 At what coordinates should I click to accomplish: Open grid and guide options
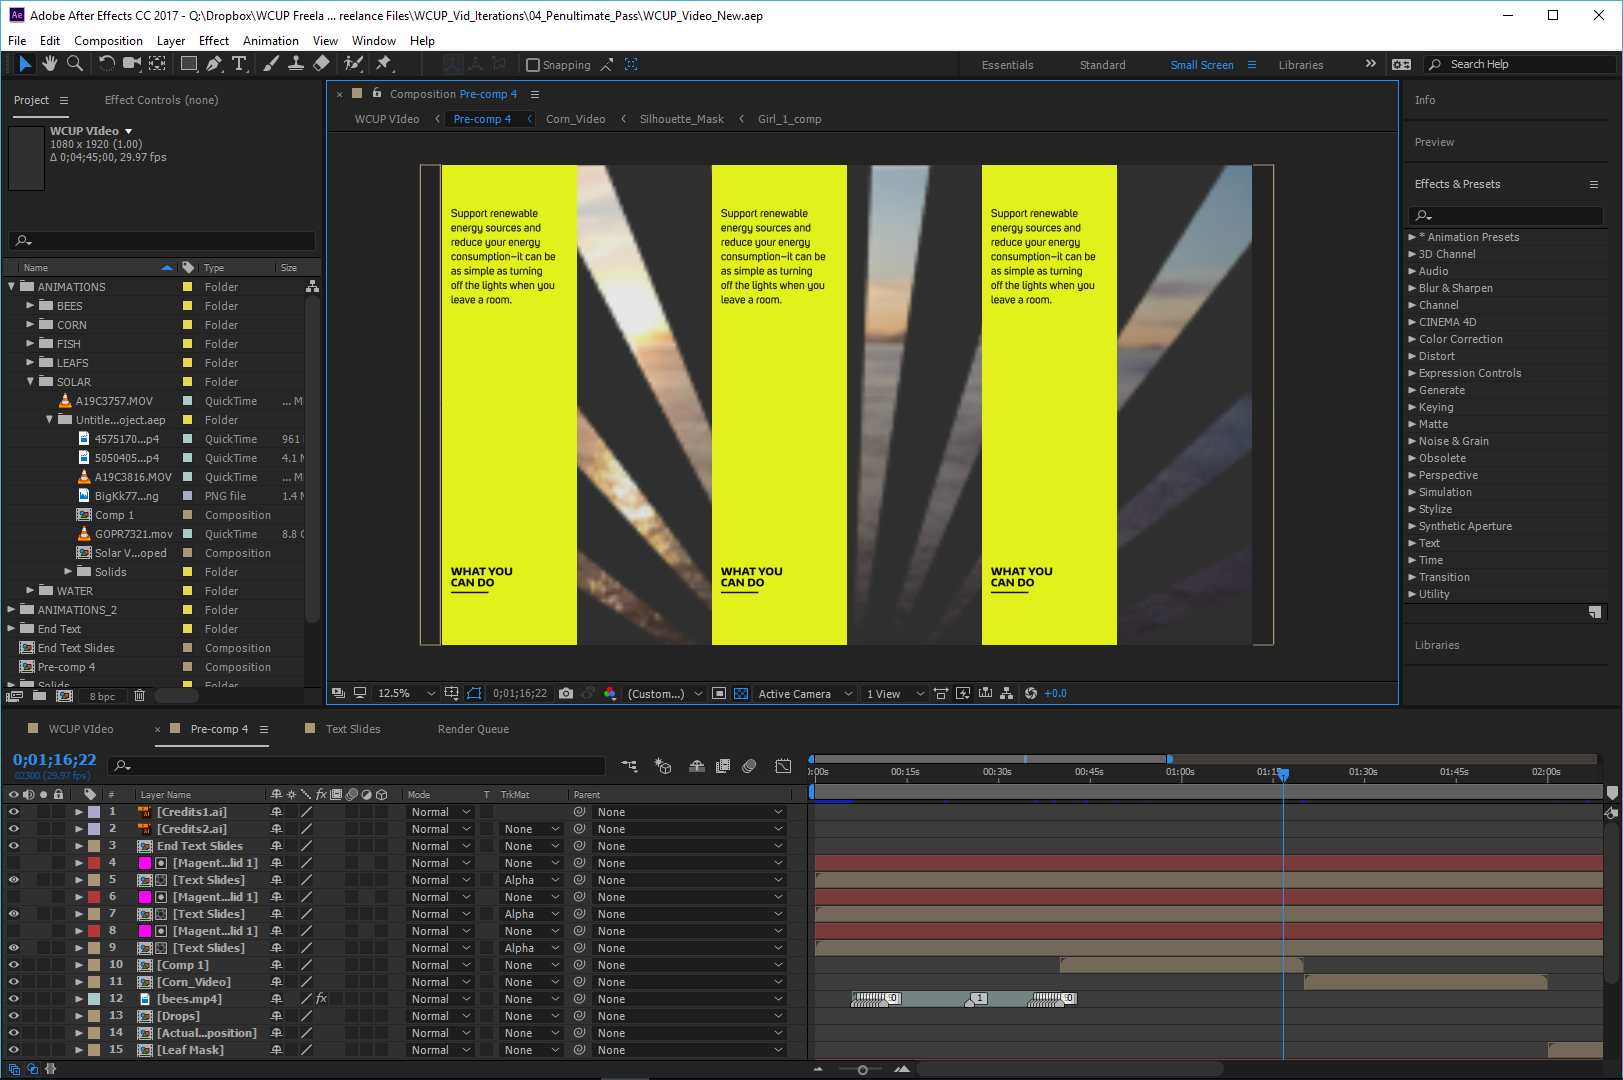451,693
